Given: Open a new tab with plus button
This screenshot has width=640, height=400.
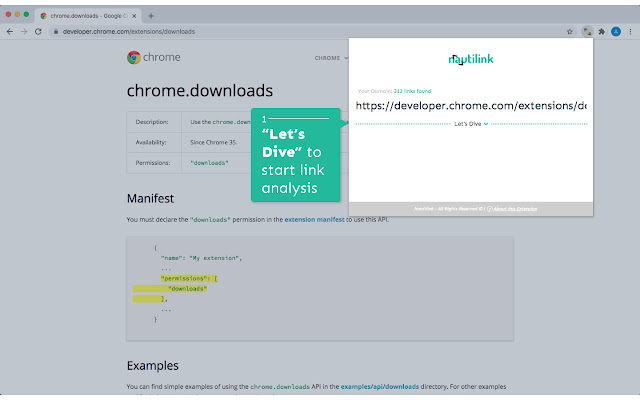Looking at the screenshot, I should pos(151,16).
